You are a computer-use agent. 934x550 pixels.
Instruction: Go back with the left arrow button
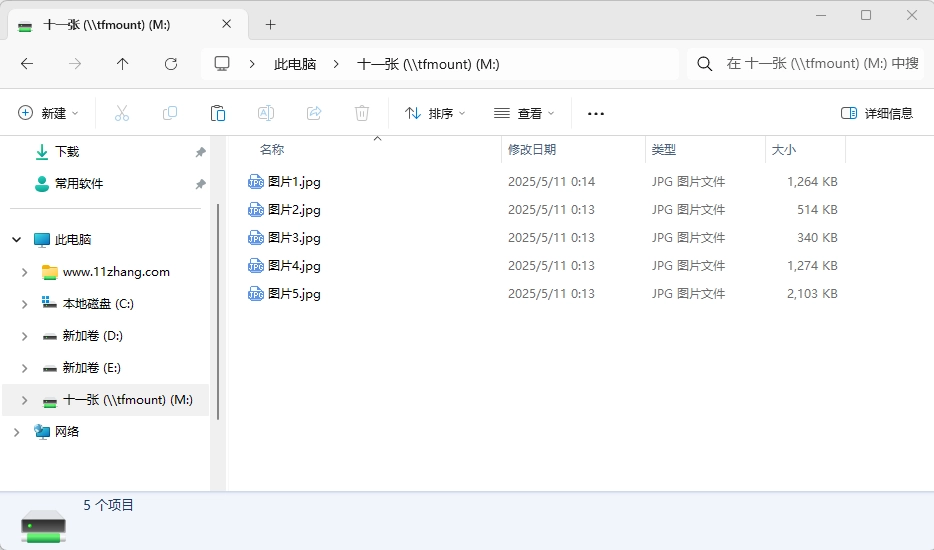pos(27,64)
